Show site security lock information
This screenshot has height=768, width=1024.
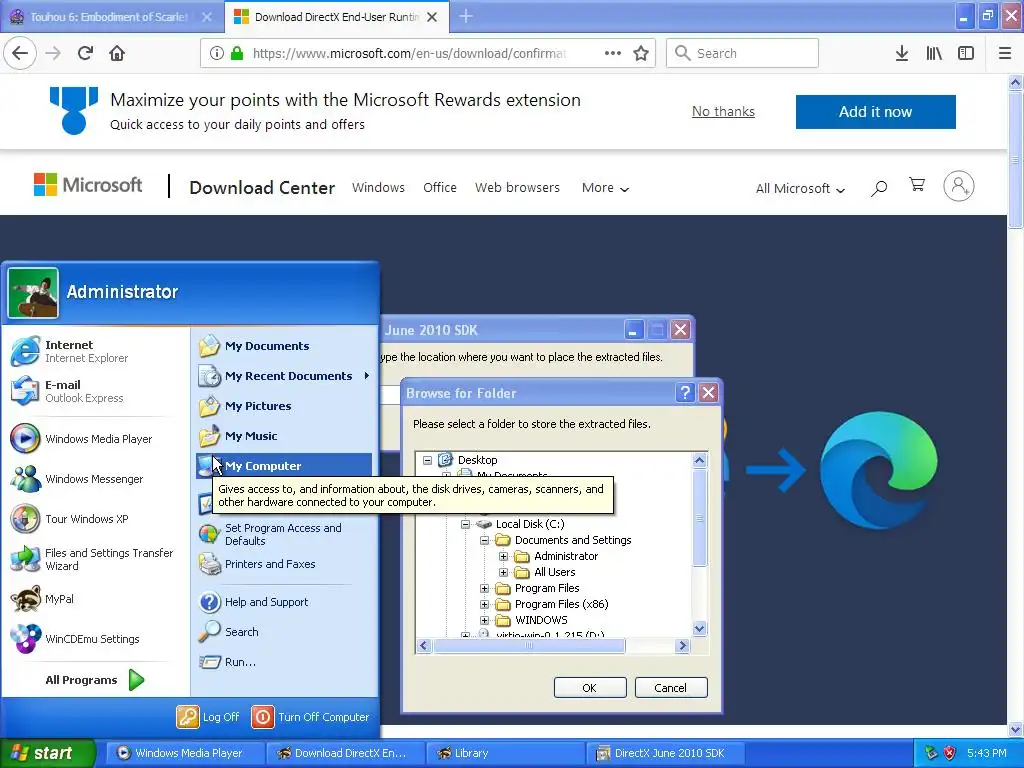[237, 53]
